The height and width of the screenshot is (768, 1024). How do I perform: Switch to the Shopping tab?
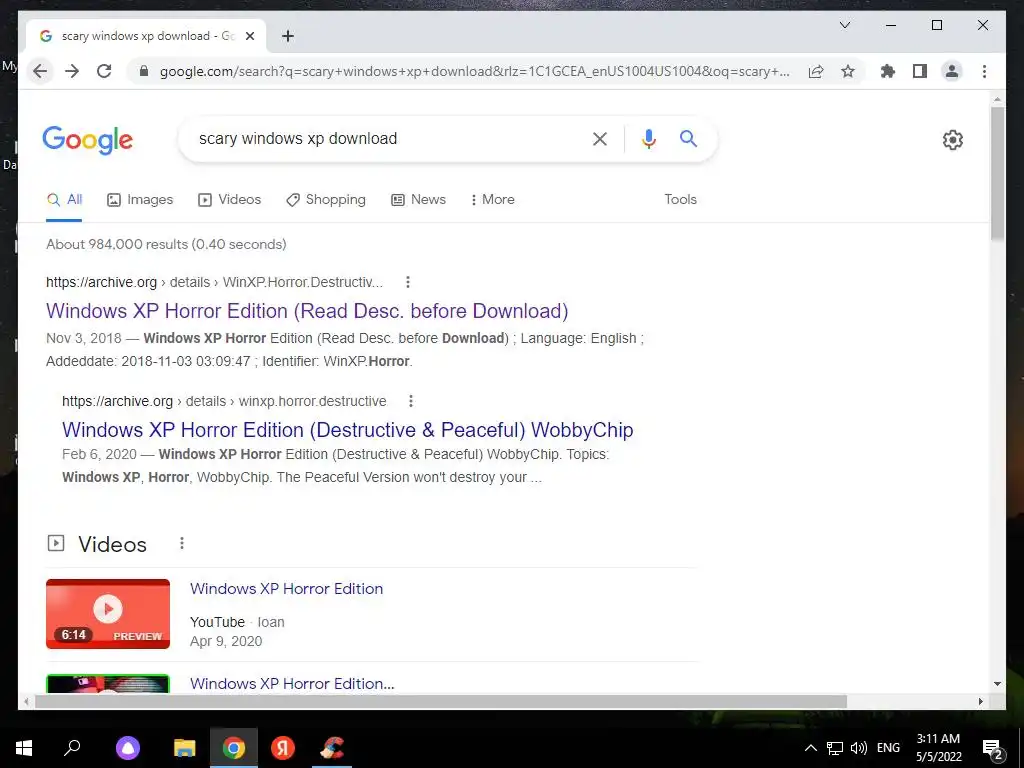[x=326, y=200]
